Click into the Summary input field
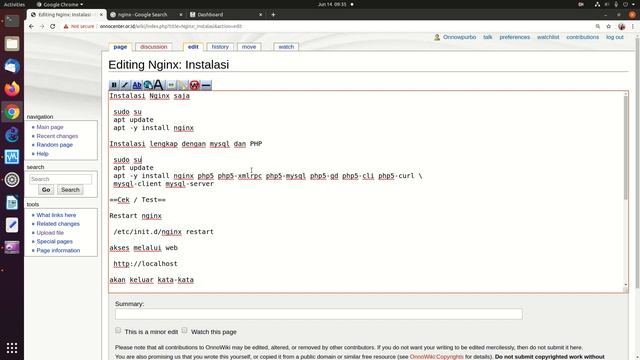 coord(318,314)
